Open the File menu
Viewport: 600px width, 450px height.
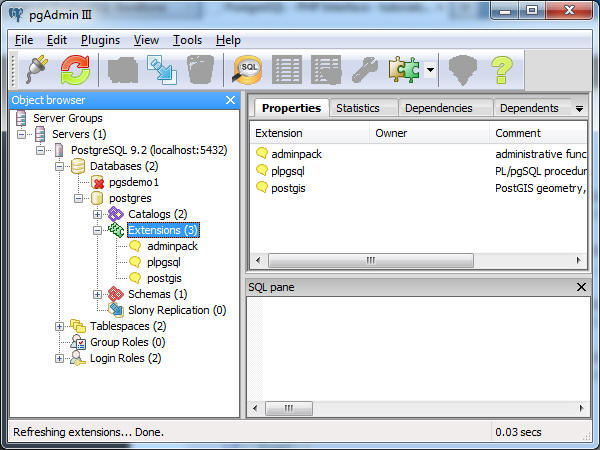tap(24, 40)
